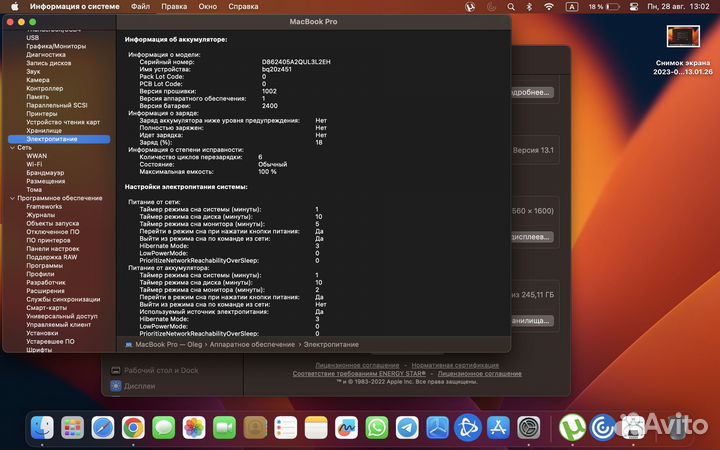
Task: Click the Информация об аккумуляторе heading
Action: pyautogui.click(x=176, y=39)
